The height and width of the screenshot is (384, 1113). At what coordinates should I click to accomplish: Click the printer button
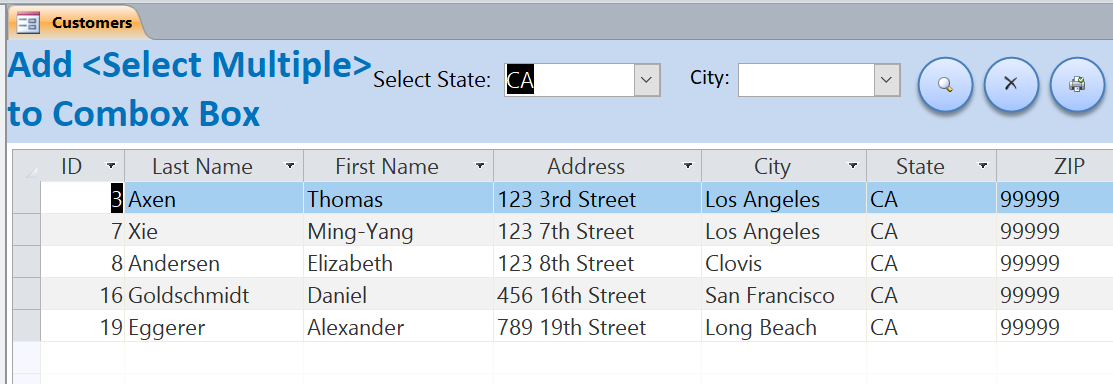1077,84
